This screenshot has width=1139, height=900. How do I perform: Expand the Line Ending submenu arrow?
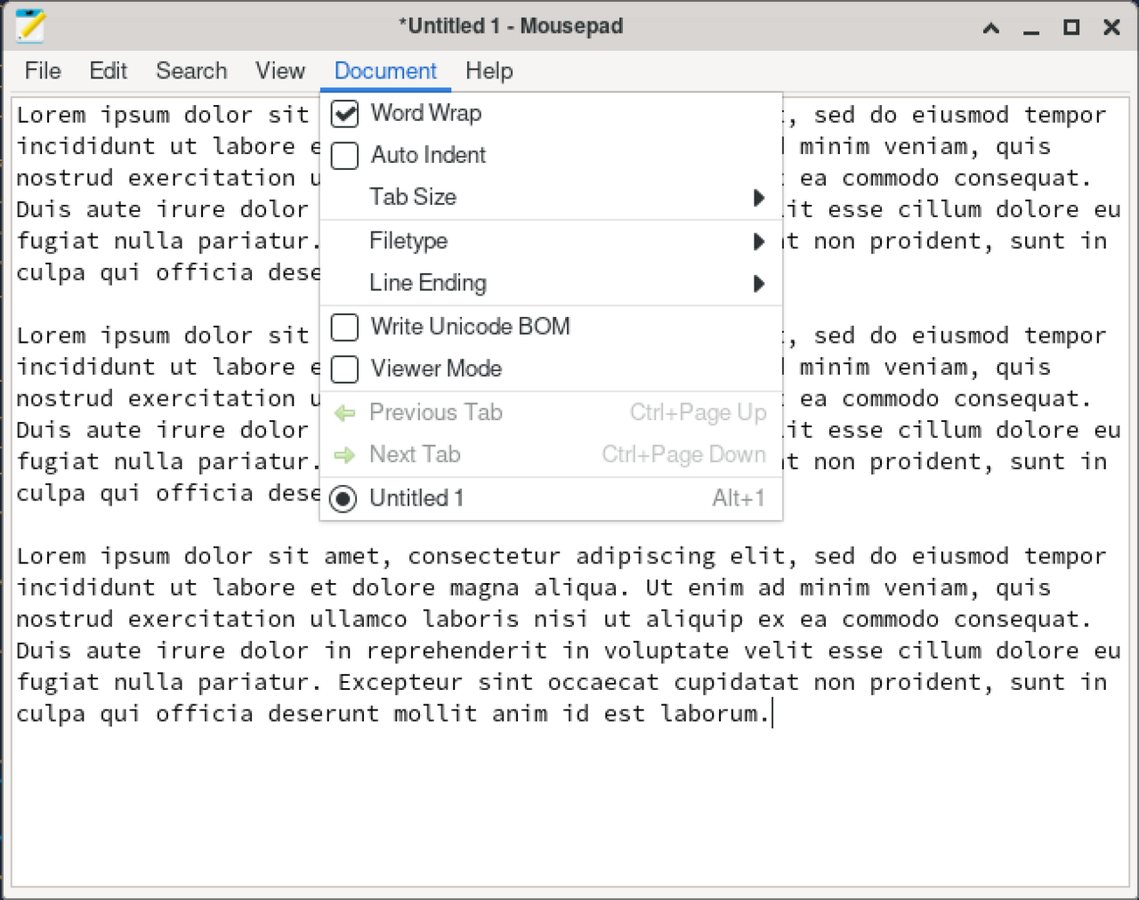[x=759, y=283]
